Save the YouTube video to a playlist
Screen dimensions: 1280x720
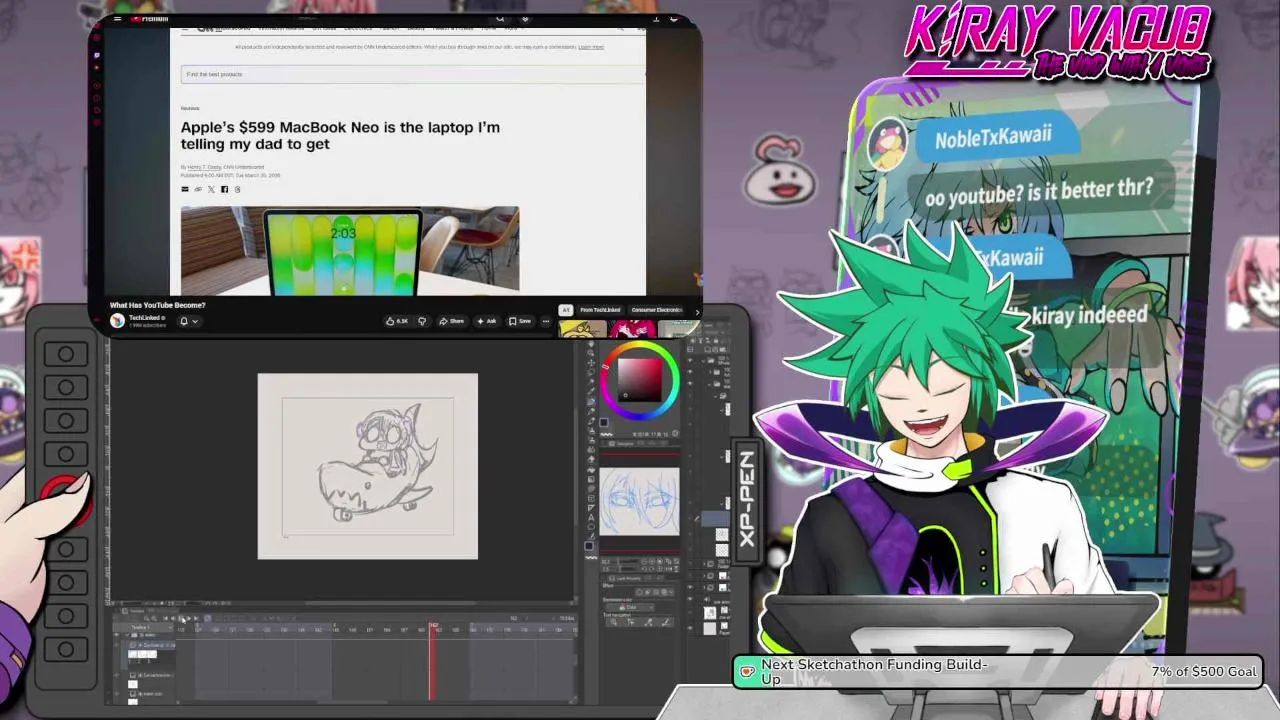click(x=520, y=321)
